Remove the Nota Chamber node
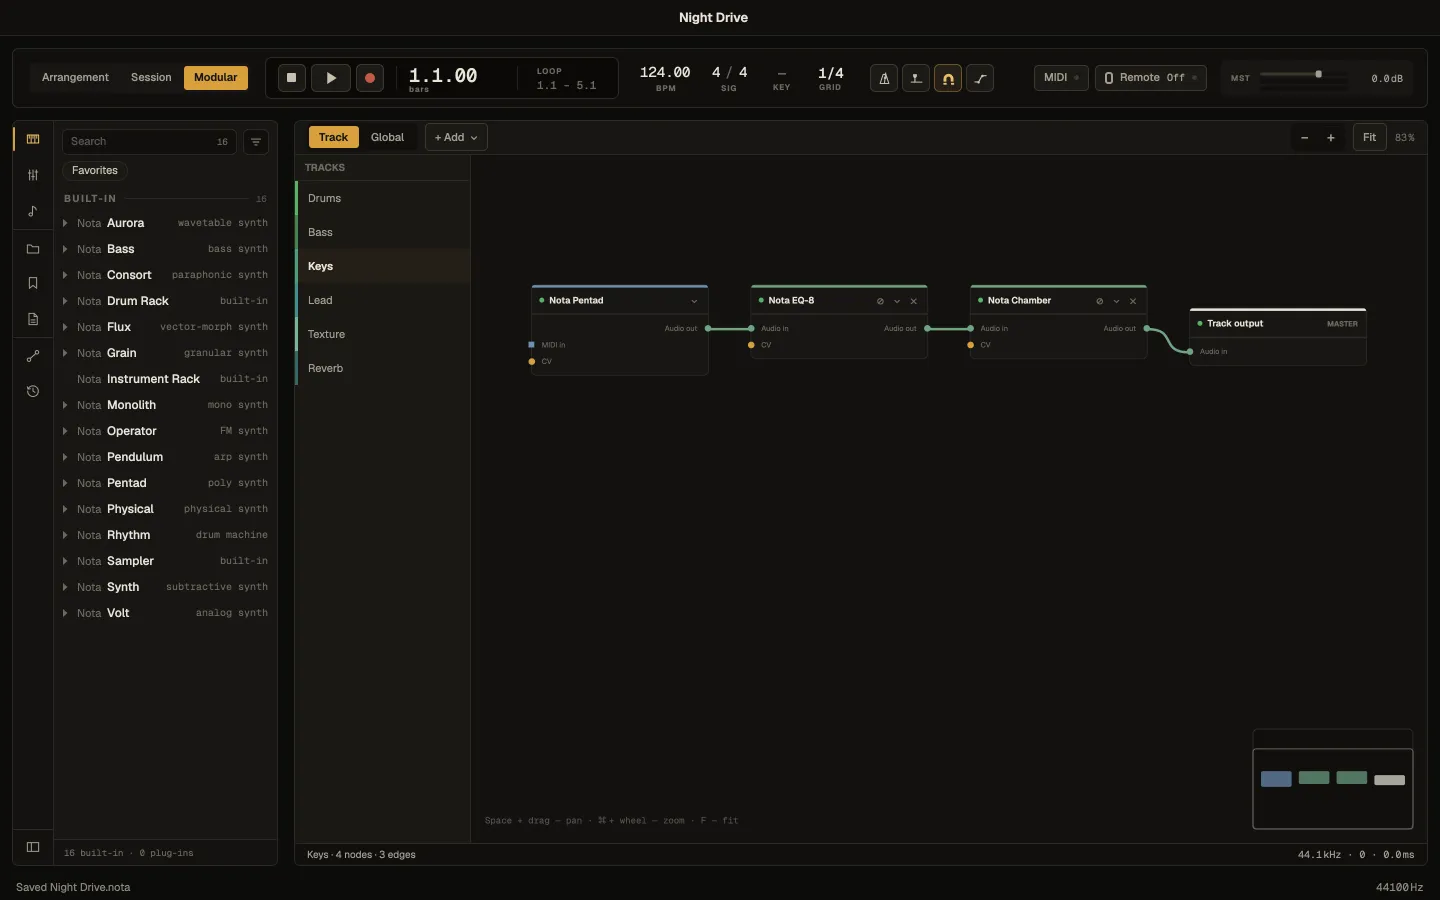The width and height of the screenshot is (1440, 900). tap(1133, 301)
